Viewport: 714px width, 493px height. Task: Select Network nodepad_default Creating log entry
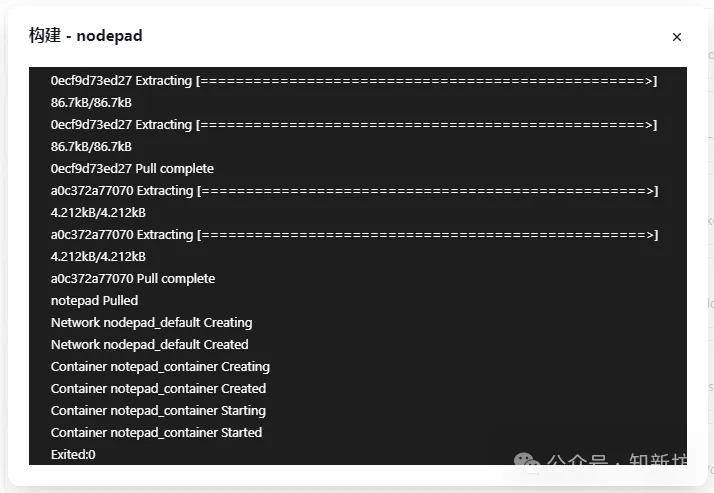[151, 323]
